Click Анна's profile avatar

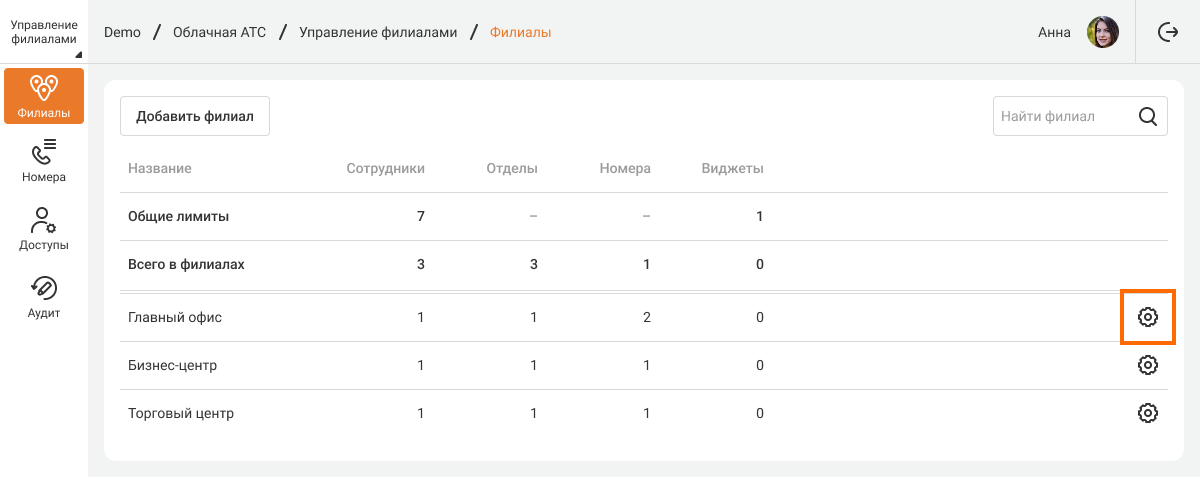[1102, 32]
